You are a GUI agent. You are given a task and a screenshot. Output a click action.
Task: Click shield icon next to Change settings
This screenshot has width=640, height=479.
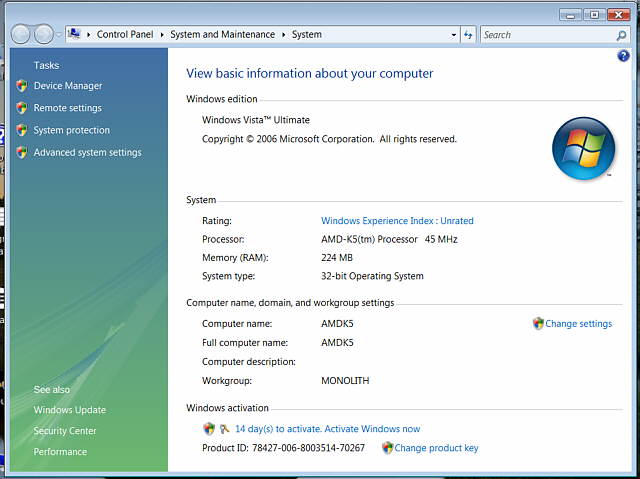pos(538,324)
